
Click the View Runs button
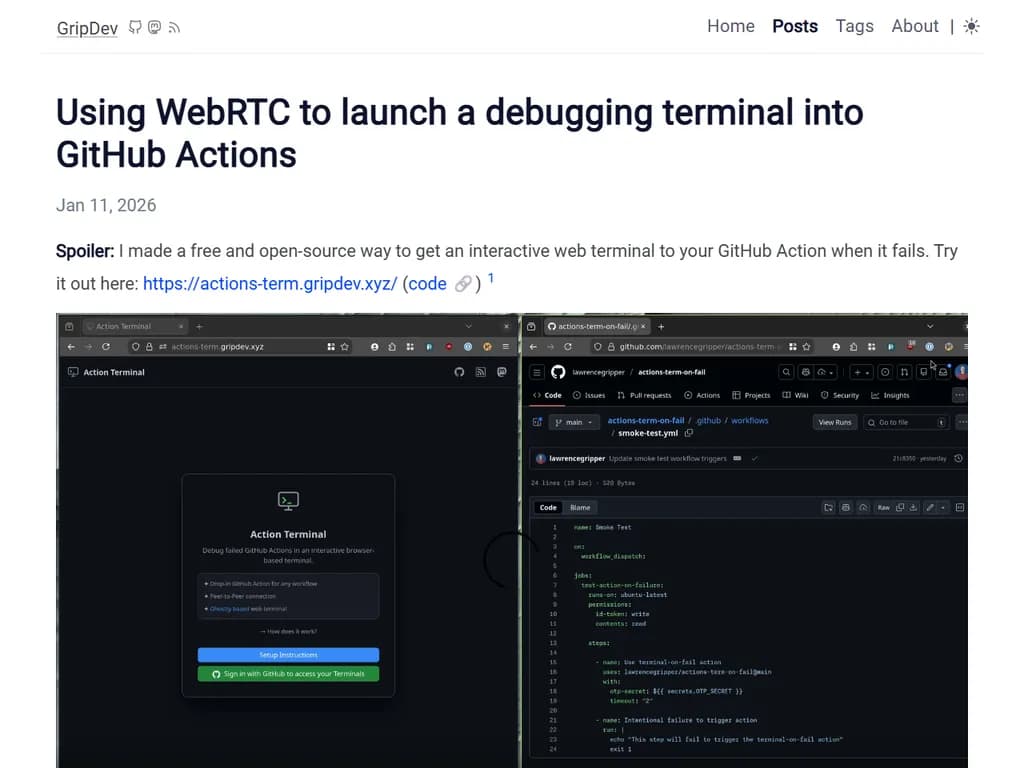(834, 422)
